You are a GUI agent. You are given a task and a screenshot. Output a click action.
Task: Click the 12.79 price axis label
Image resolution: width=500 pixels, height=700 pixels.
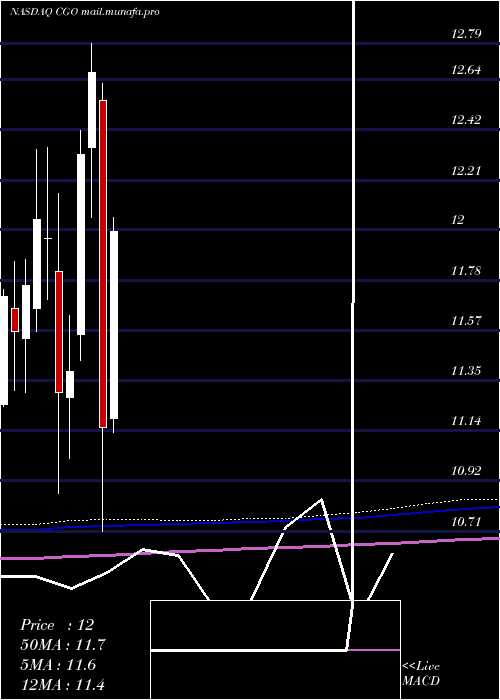coord(466,33)
